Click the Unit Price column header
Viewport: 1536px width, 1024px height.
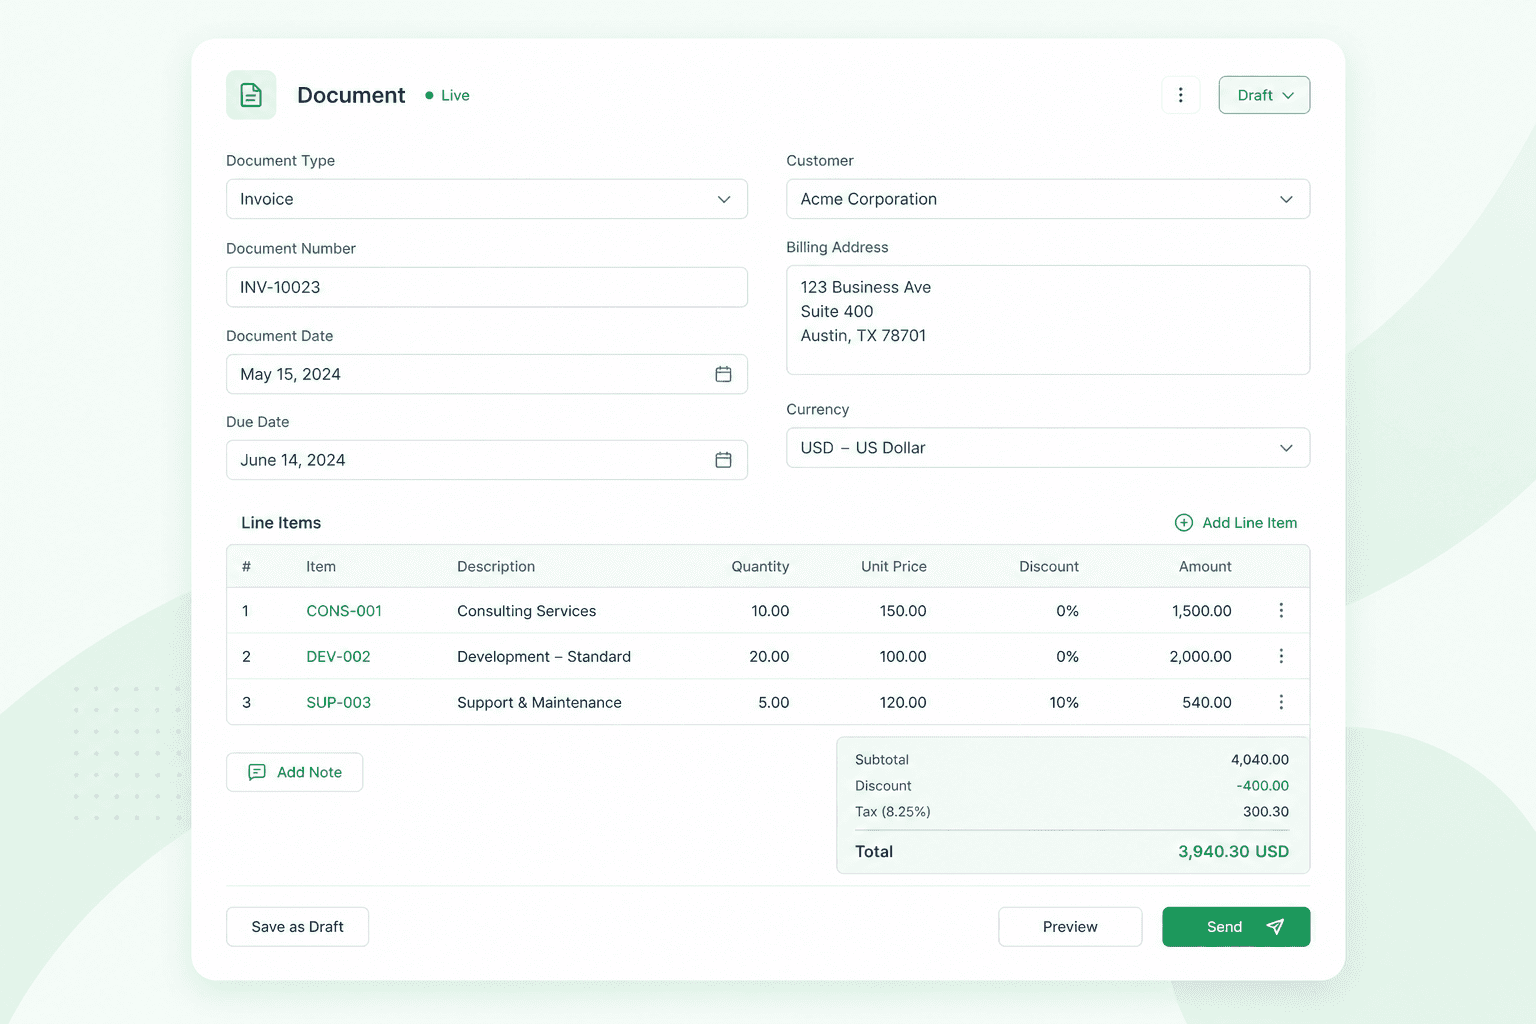click(894, 567)
